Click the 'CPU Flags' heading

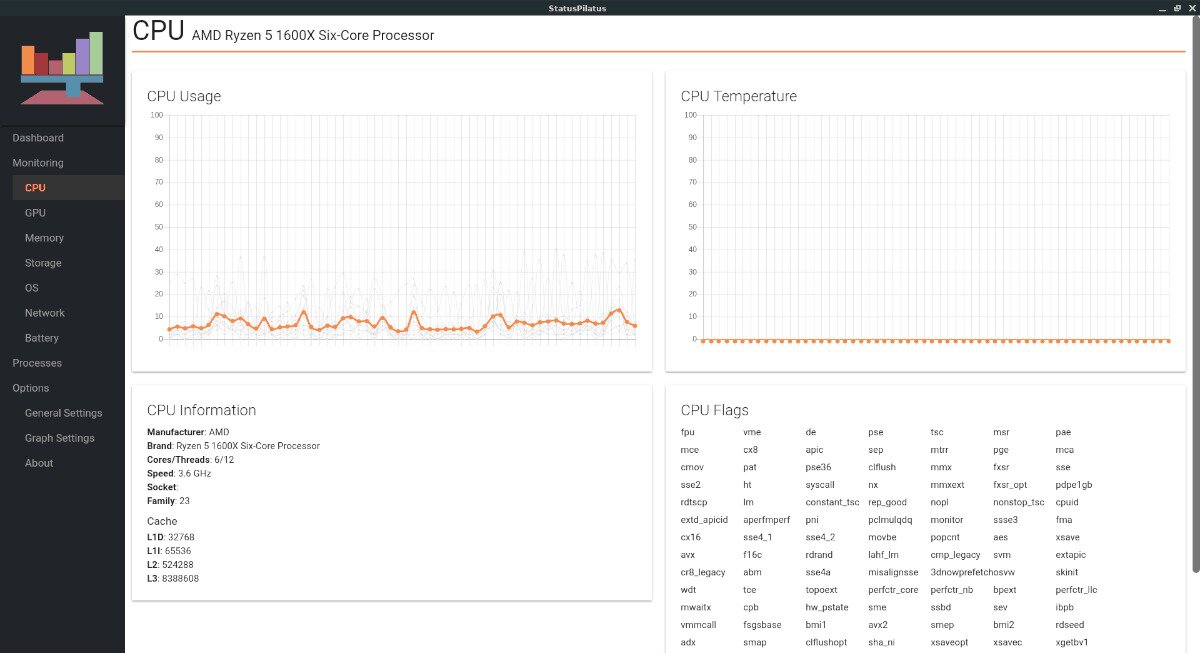(x=715, y=410)
